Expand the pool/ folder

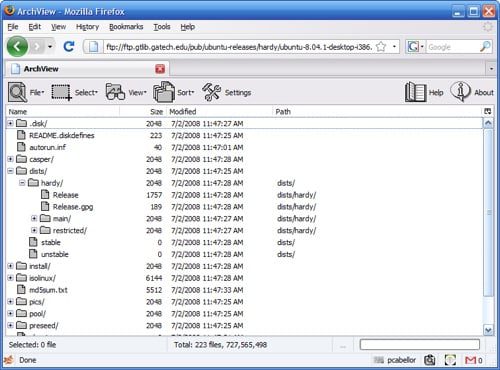pyautogui.click(x=11, y=313)
